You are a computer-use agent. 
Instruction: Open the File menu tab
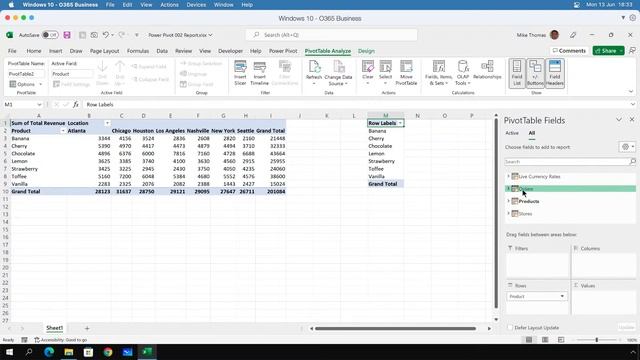(x=12, y=51)
